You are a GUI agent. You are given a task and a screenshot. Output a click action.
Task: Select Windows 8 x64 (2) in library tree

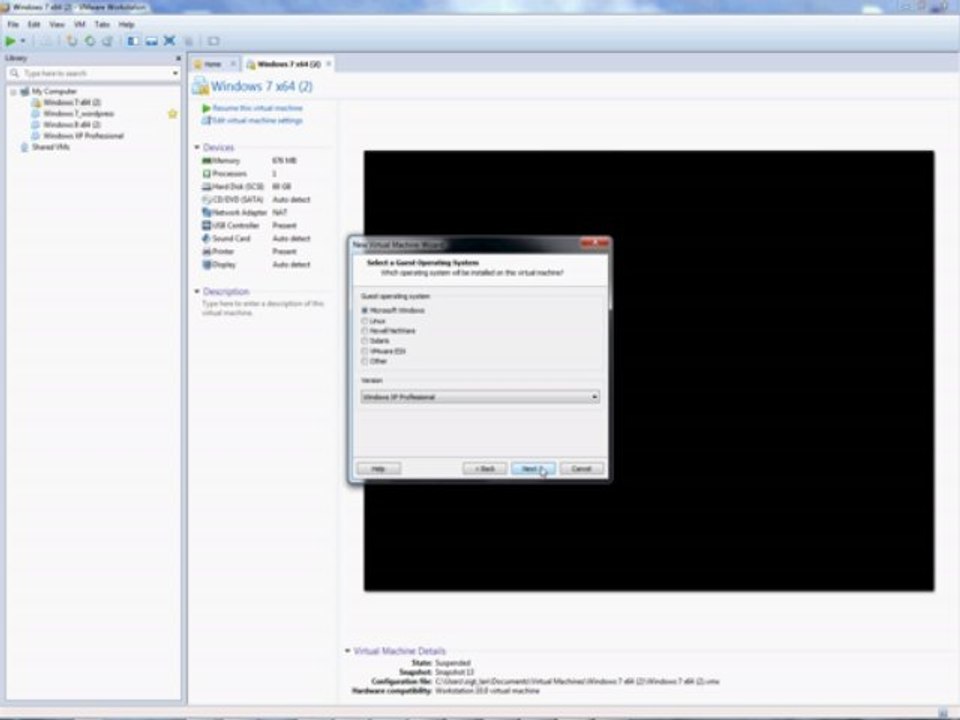pos(72,124)
